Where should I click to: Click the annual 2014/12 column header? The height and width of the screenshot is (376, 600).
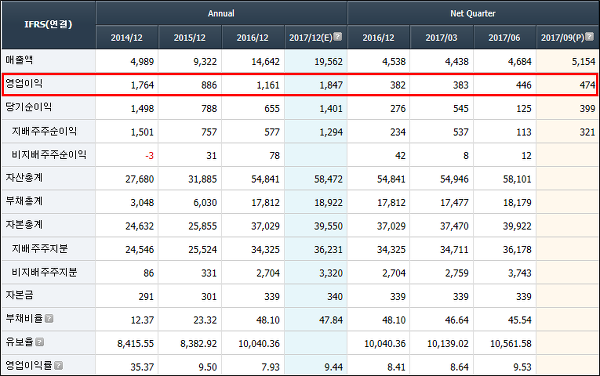coord(127,37)
